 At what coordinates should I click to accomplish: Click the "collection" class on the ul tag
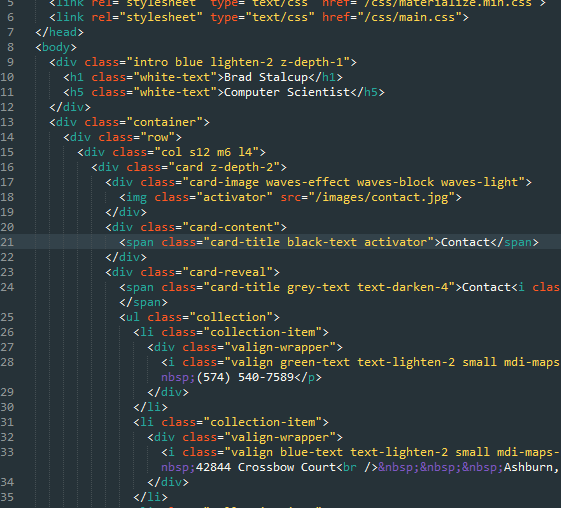(231, 317)
